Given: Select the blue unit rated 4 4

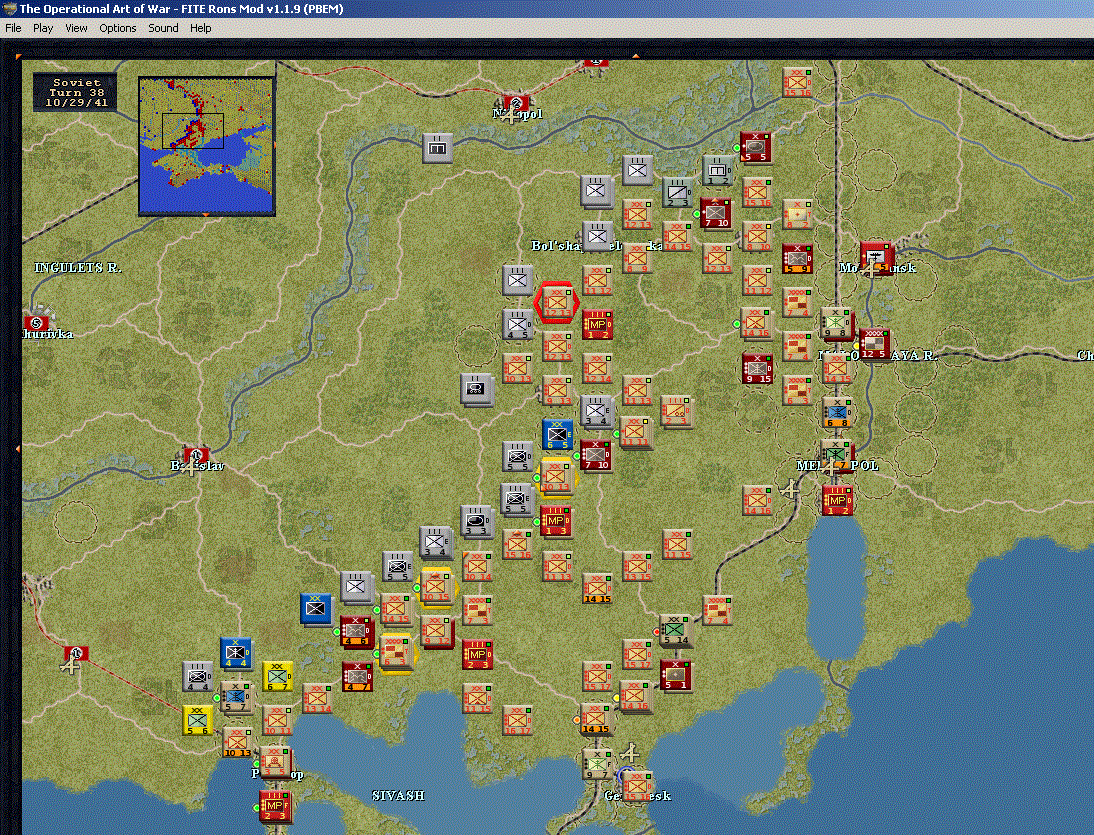Looking at the screenshot, I should pos(235,653).
